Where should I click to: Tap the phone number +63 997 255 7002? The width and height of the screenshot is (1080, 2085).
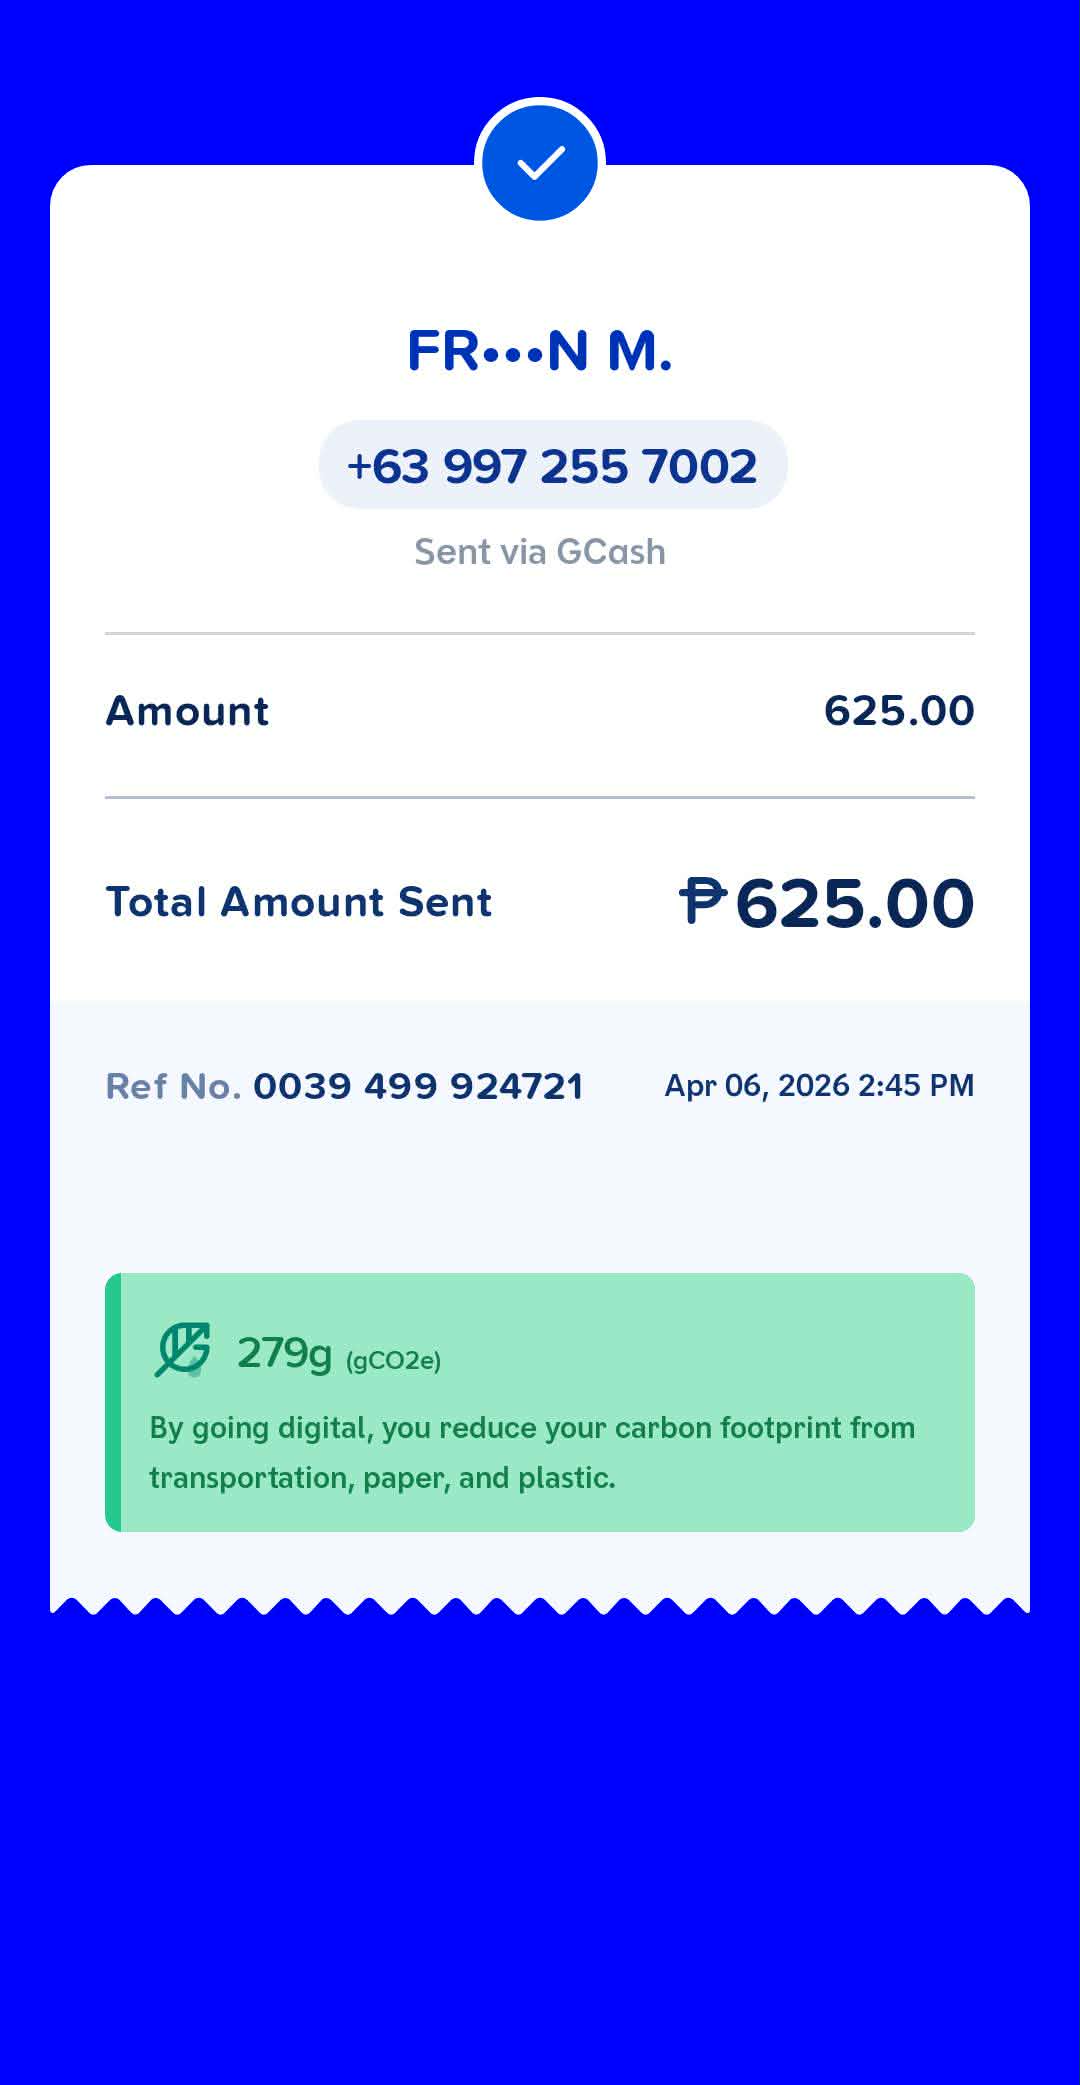[553, 465]
